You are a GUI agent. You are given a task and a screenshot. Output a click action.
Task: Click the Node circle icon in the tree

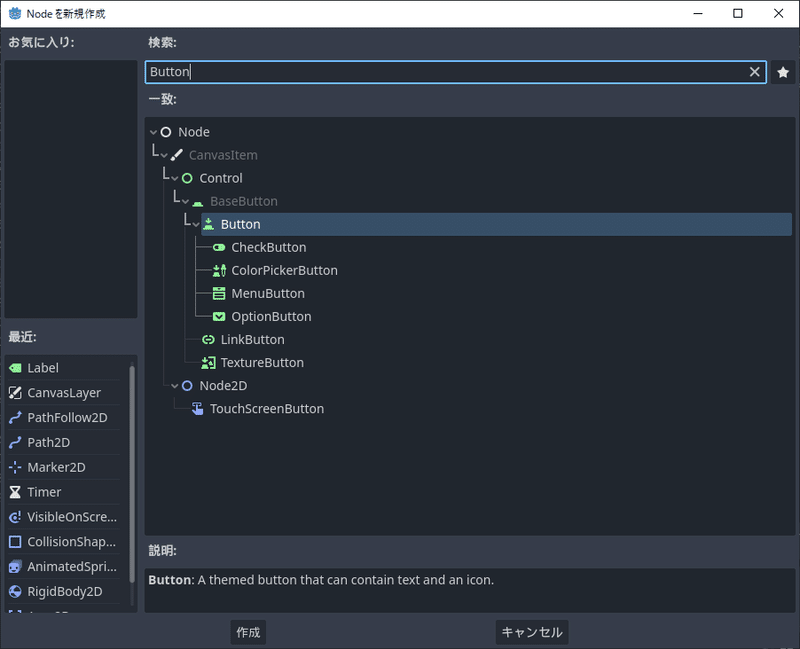click(166, 132)
